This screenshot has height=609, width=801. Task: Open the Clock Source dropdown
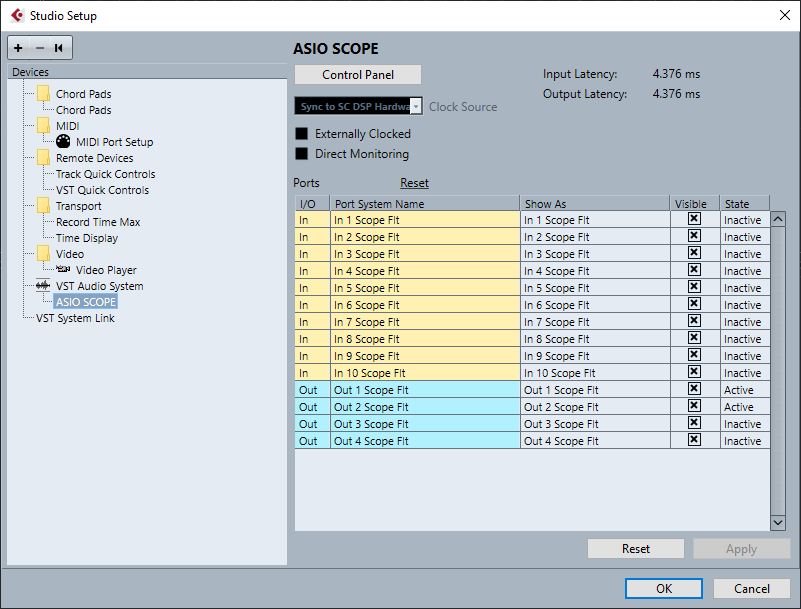(416, 106)
